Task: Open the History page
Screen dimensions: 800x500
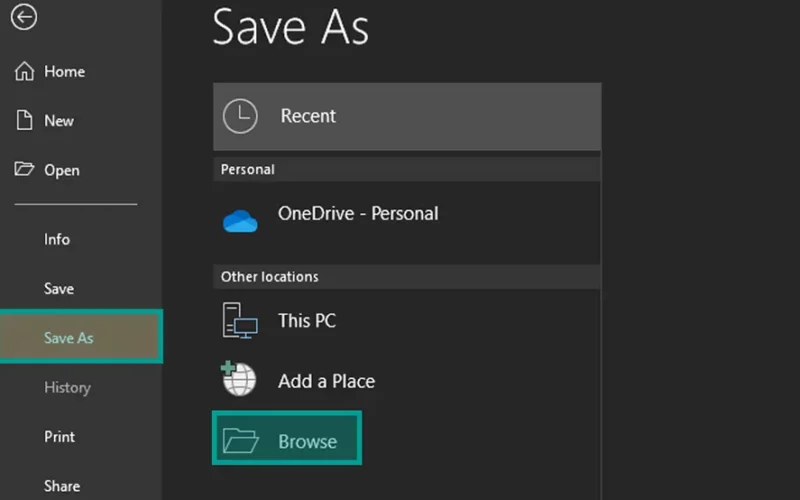Action: click(x=67, y=387)
